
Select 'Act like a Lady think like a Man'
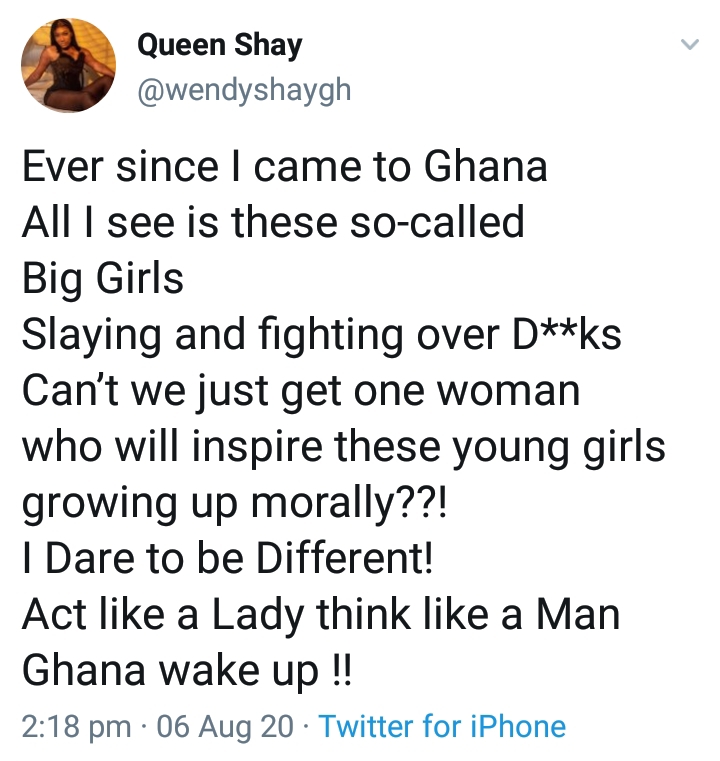click(321, 615)
